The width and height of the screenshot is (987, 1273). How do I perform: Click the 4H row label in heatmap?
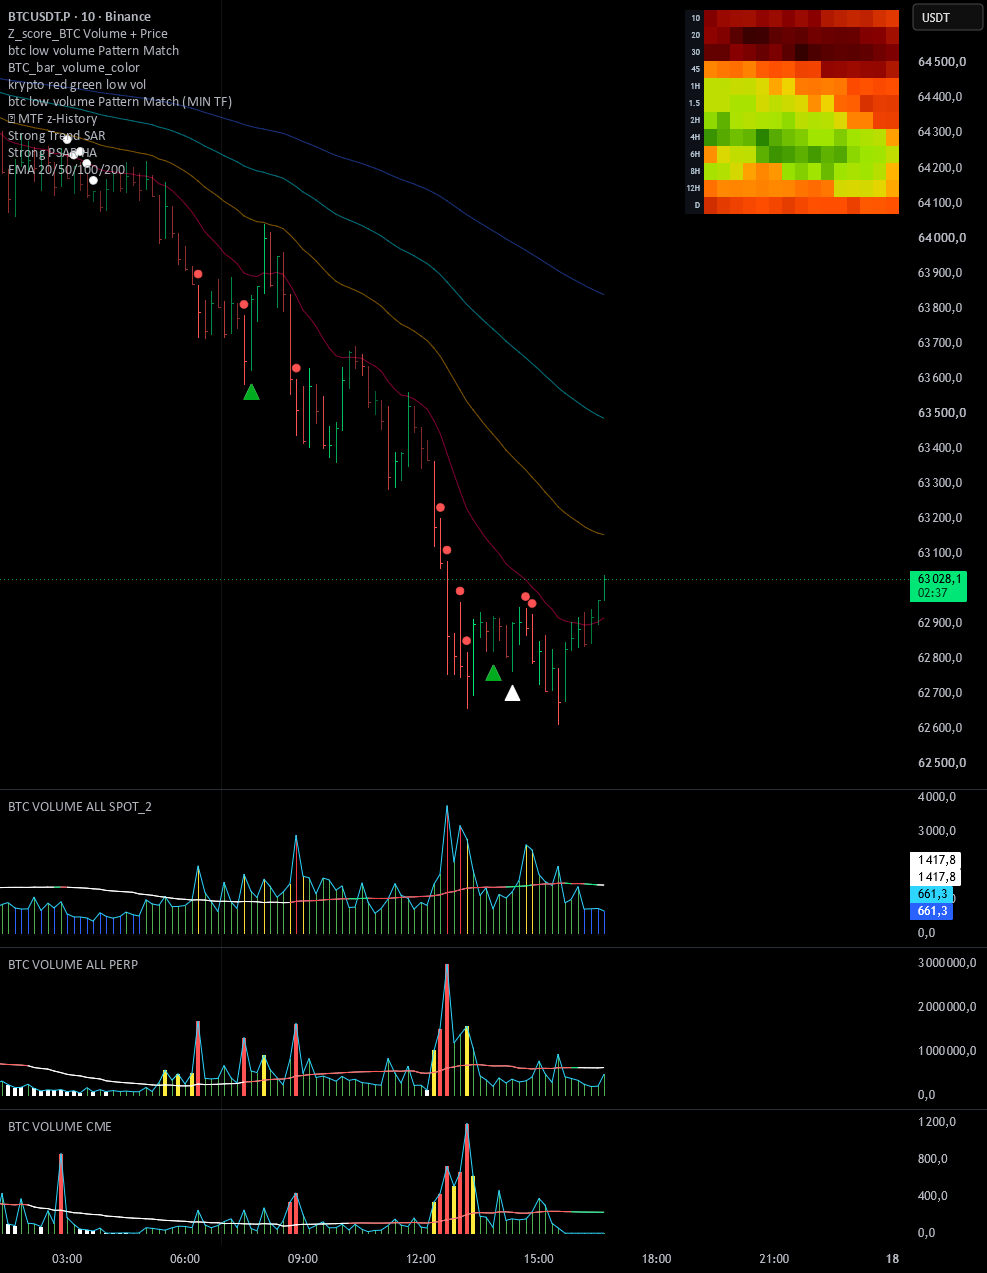(x=695, y=137)
